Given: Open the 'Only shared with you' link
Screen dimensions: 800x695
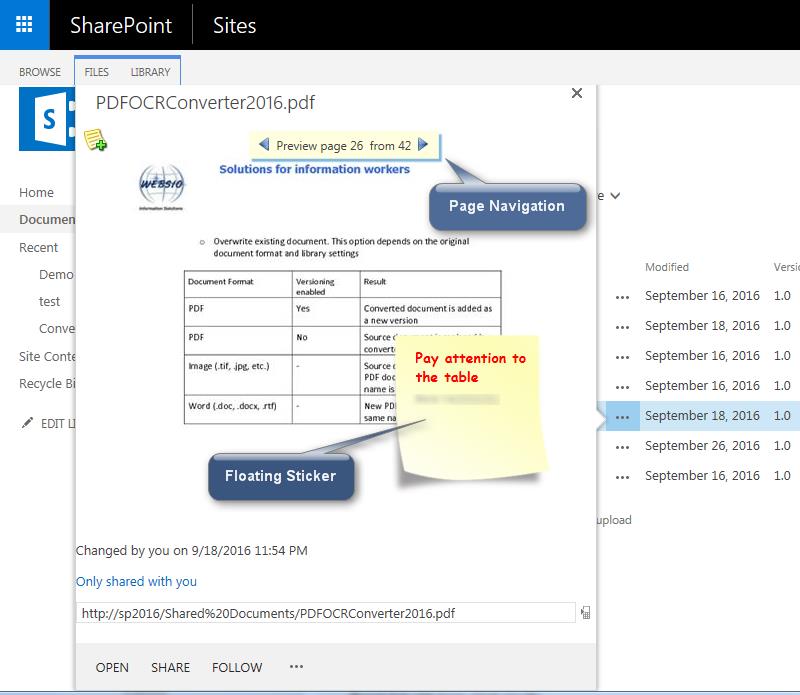Looking at the screenshot, I should pos(136,581).
